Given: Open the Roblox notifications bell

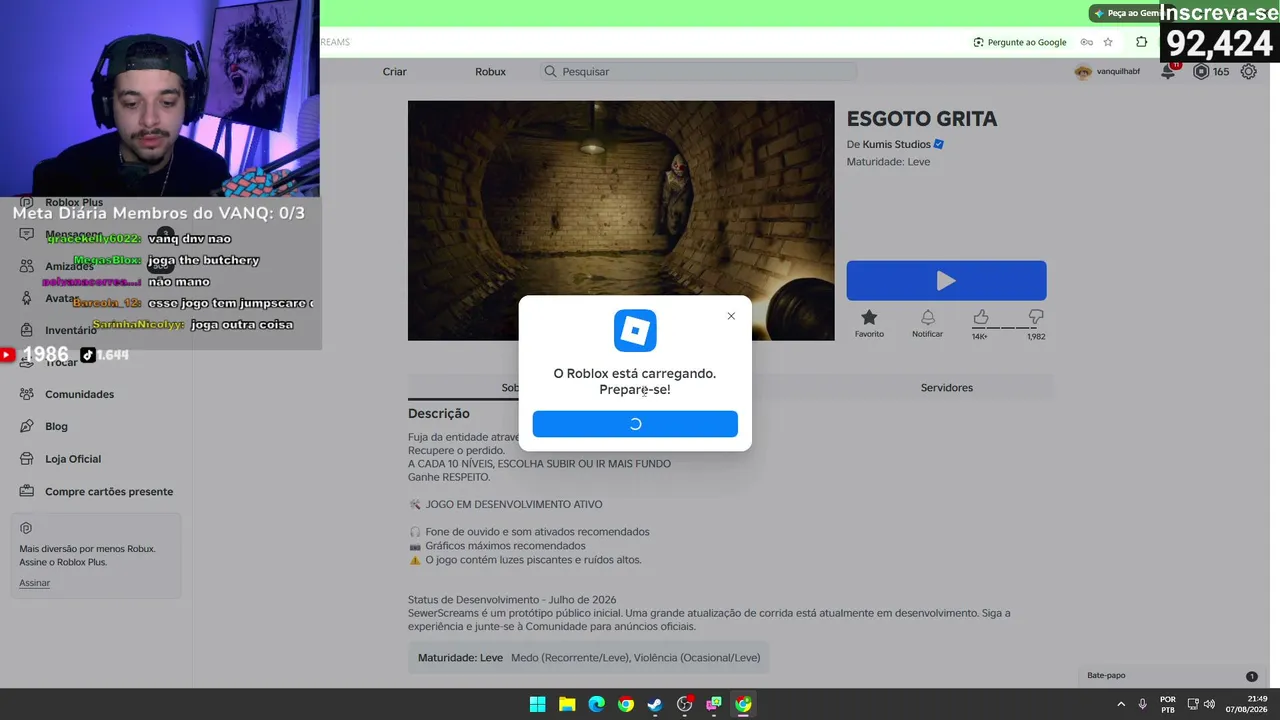Looking at the screenshot, I should (1168, 72).
